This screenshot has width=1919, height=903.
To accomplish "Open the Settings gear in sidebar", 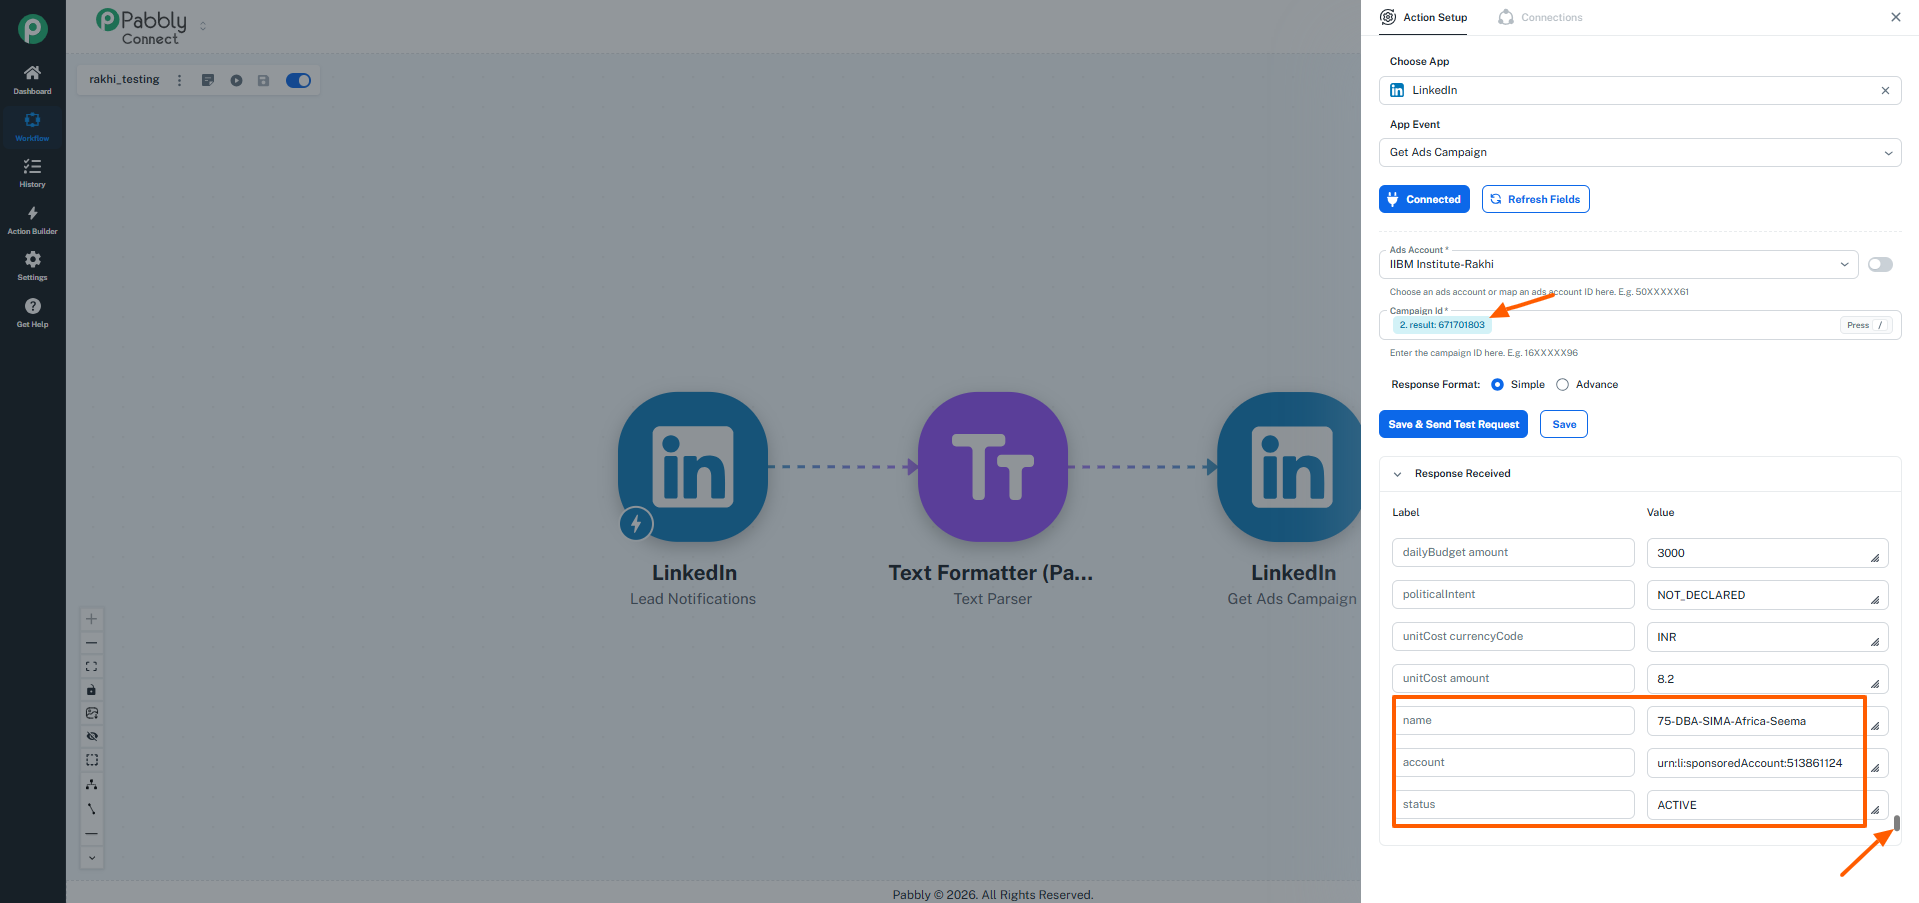I will pyautogui.click(x=32, y=266).
